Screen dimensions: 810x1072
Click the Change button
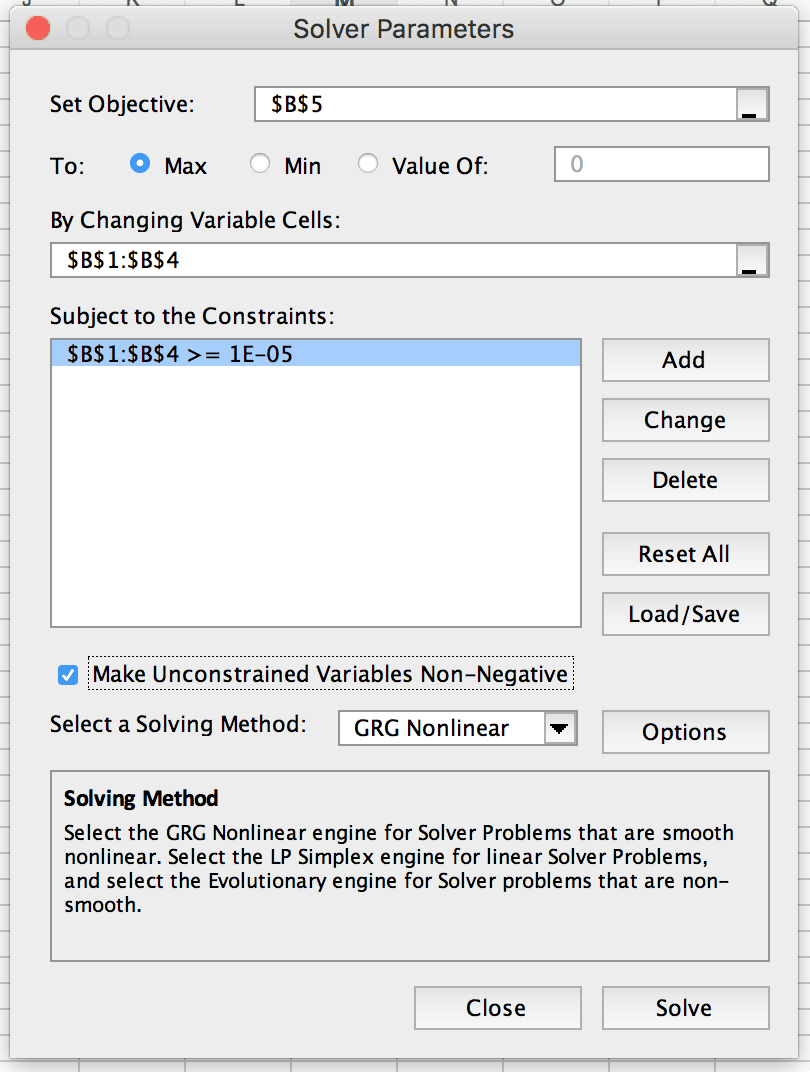(x=684, y=420)
